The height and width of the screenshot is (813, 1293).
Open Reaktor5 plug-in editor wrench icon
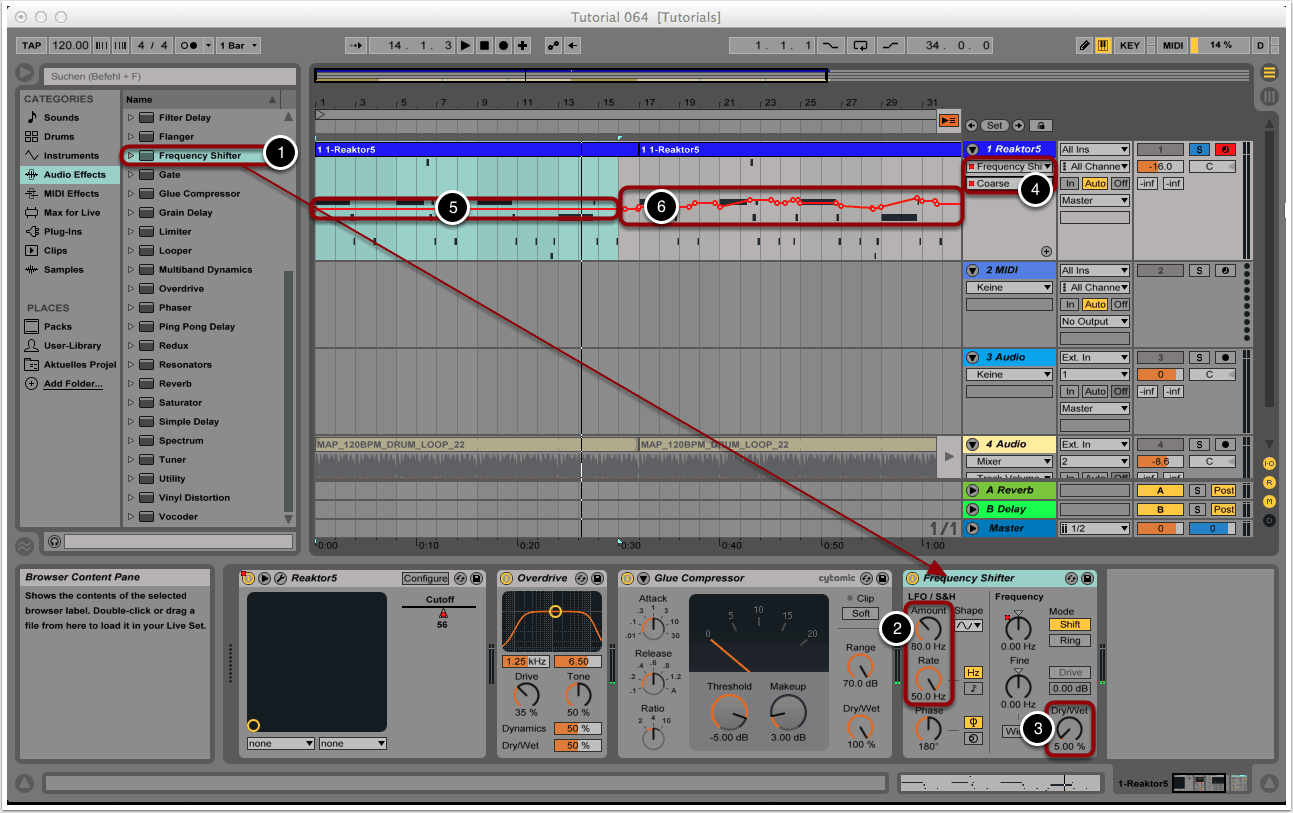click(x=280, y=578)
